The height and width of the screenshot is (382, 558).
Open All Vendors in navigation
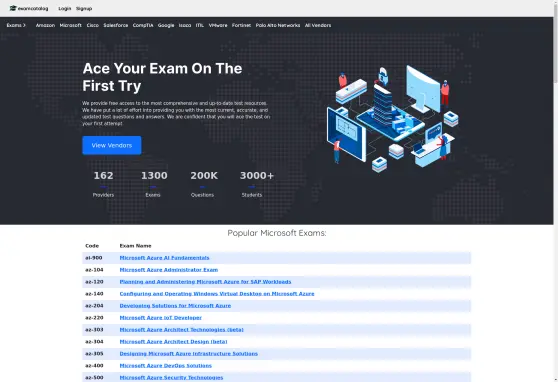(318, 25)
